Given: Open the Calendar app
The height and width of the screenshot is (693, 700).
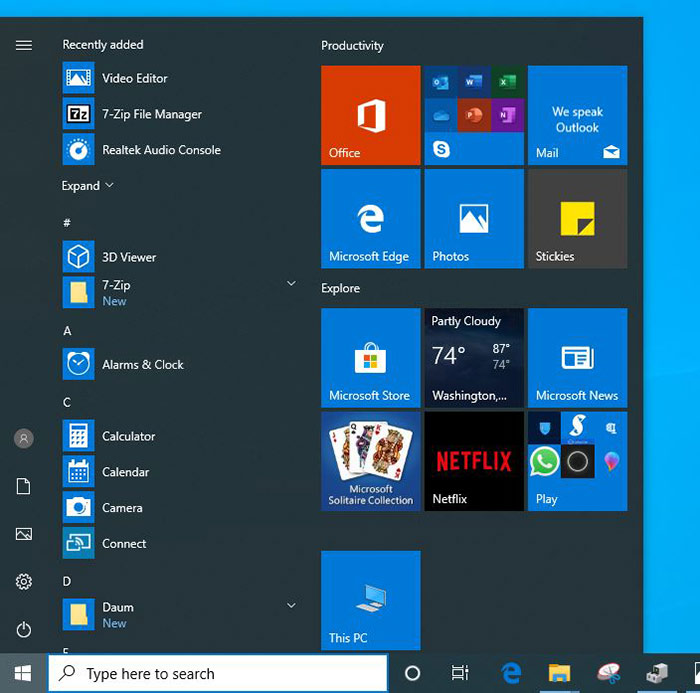Looking at the screenshot, I should [x=179, y=472].
